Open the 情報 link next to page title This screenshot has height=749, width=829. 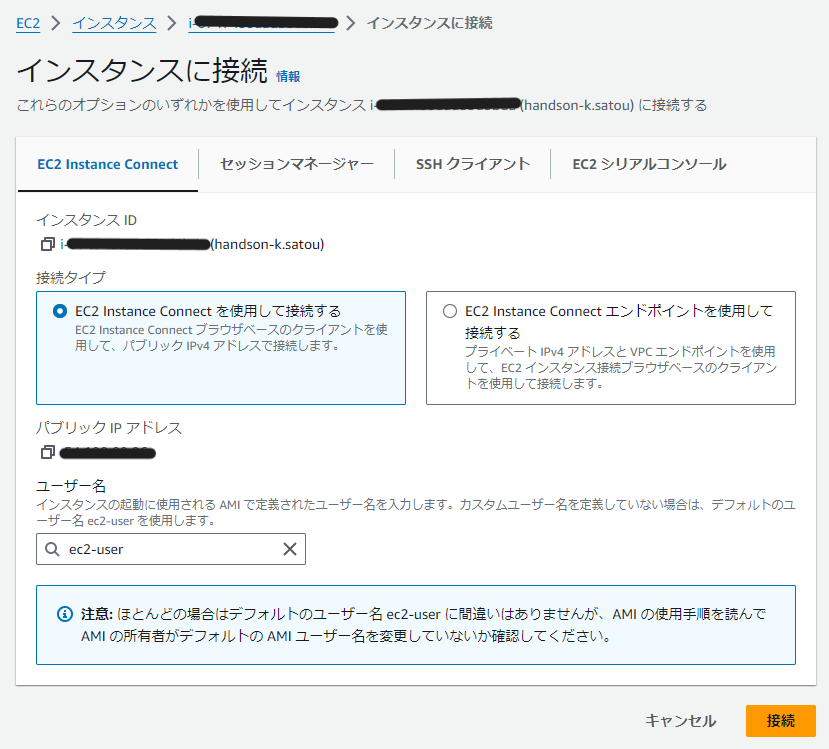[288, 77]
